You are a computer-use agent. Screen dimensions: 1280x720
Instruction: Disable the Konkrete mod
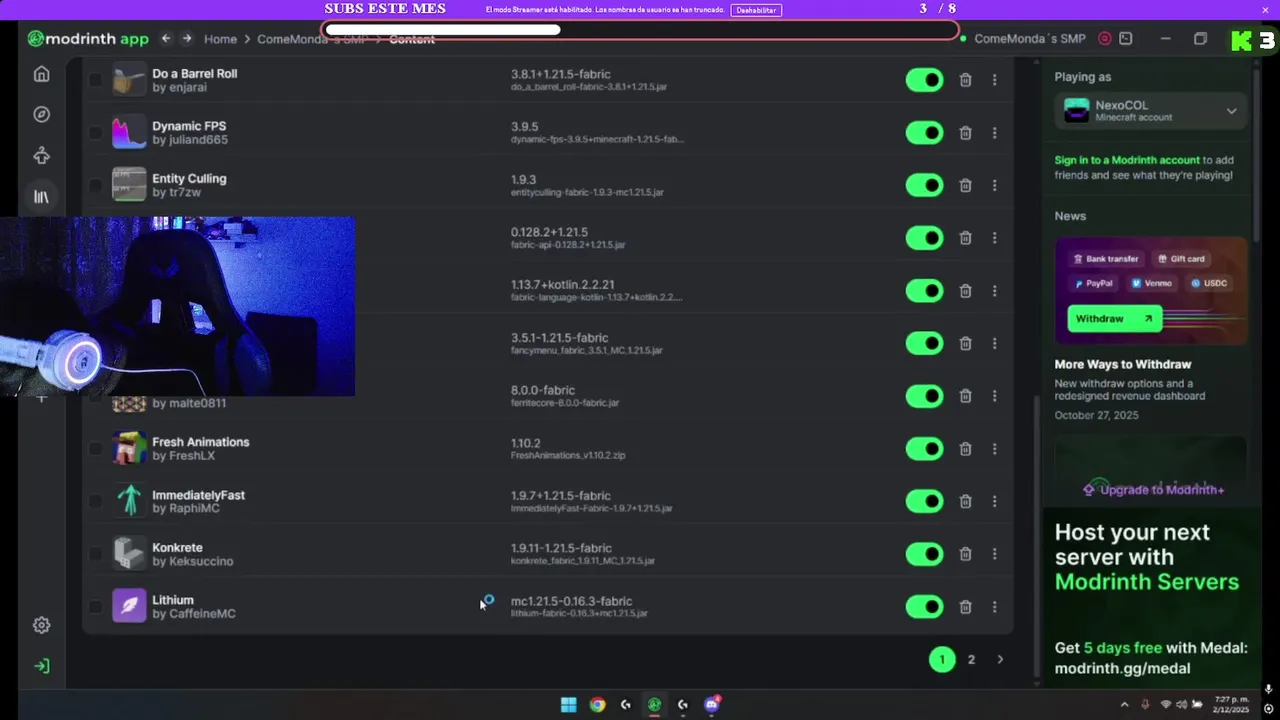(924, 554)
